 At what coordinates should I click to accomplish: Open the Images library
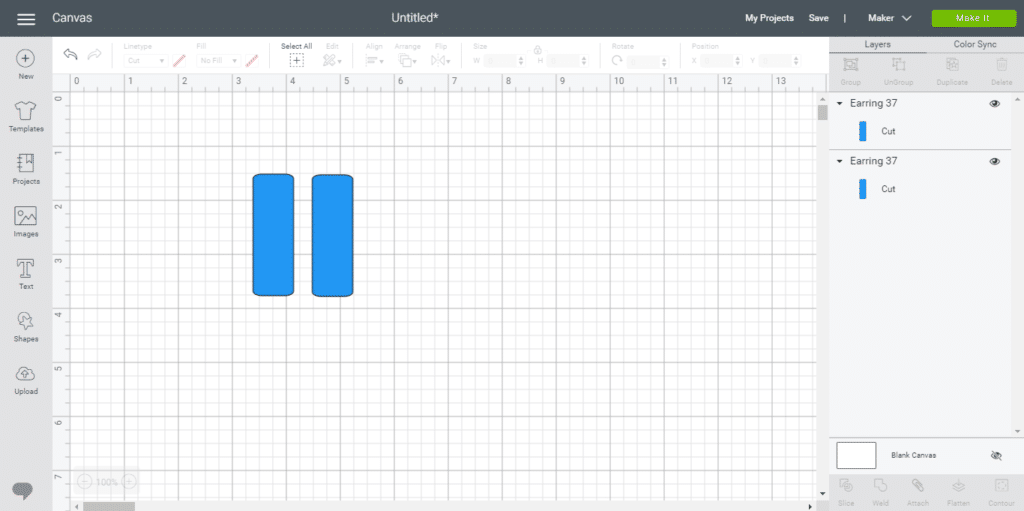pos(26,221)
